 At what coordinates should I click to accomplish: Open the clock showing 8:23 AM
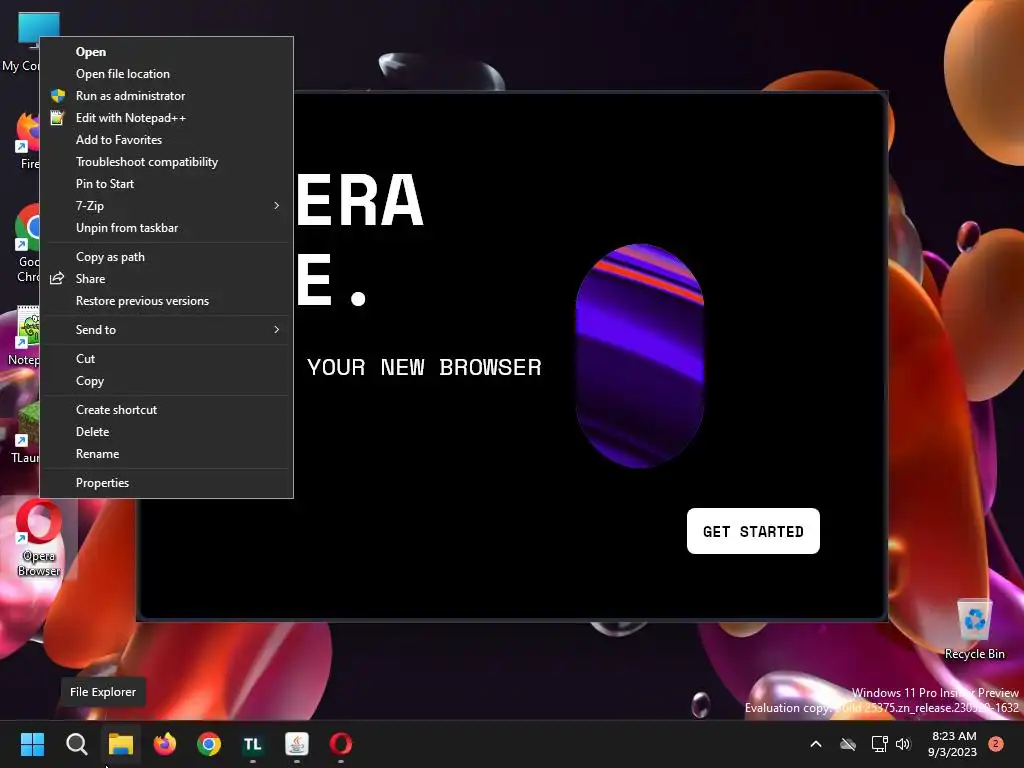[952, 744]
